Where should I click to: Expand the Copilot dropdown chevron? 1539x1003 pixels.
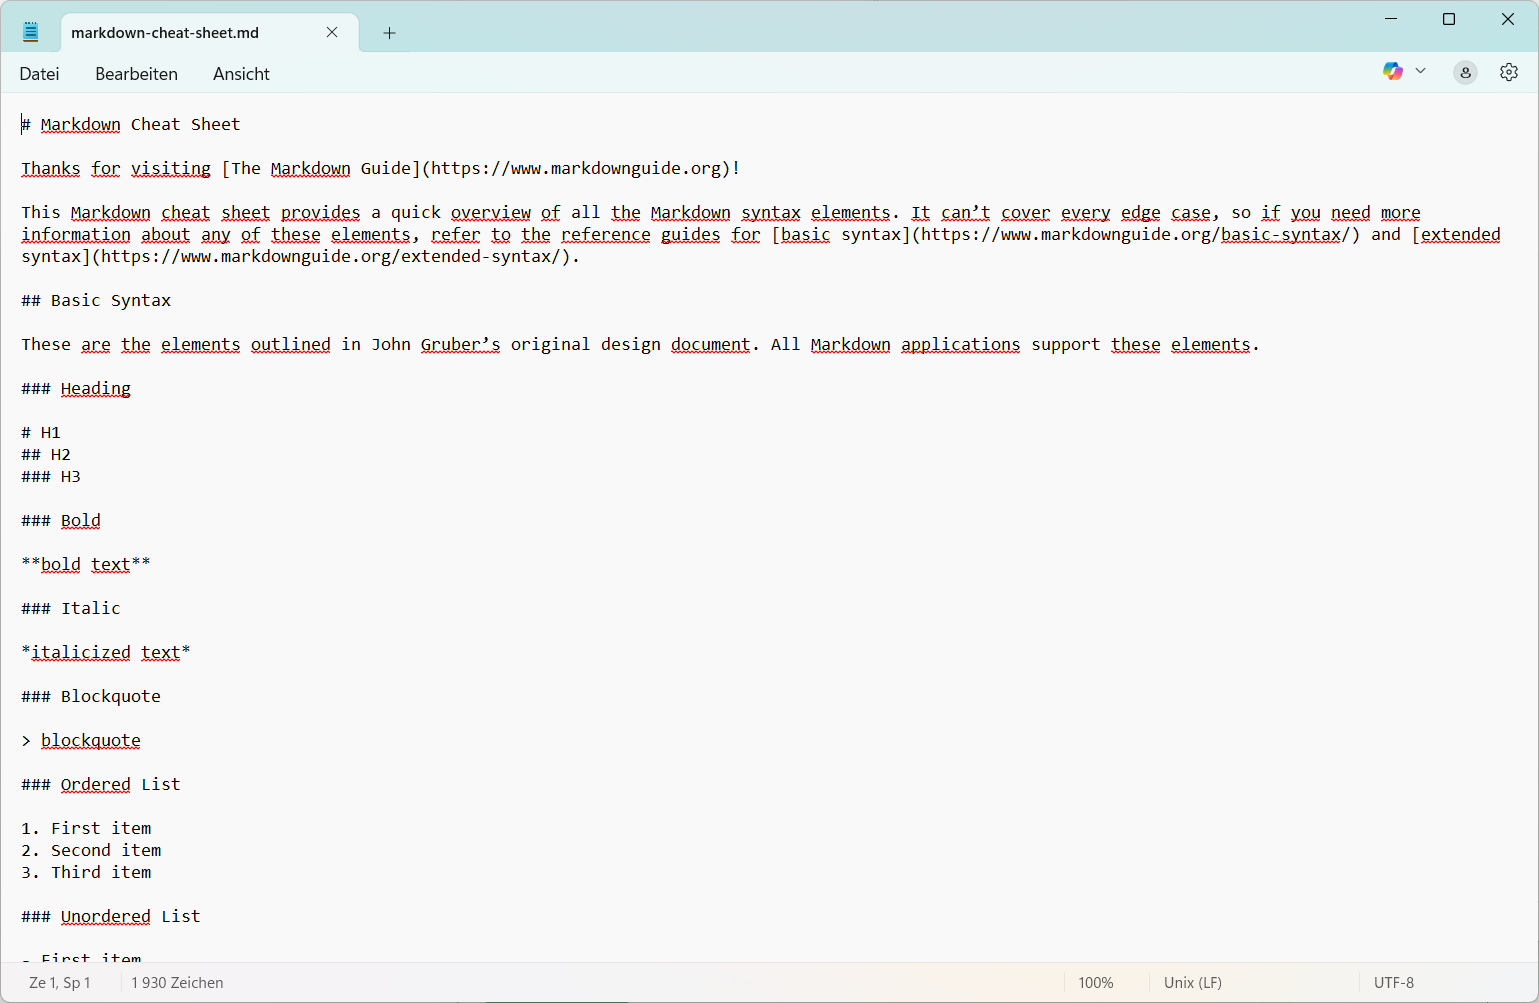(1420, 71)
